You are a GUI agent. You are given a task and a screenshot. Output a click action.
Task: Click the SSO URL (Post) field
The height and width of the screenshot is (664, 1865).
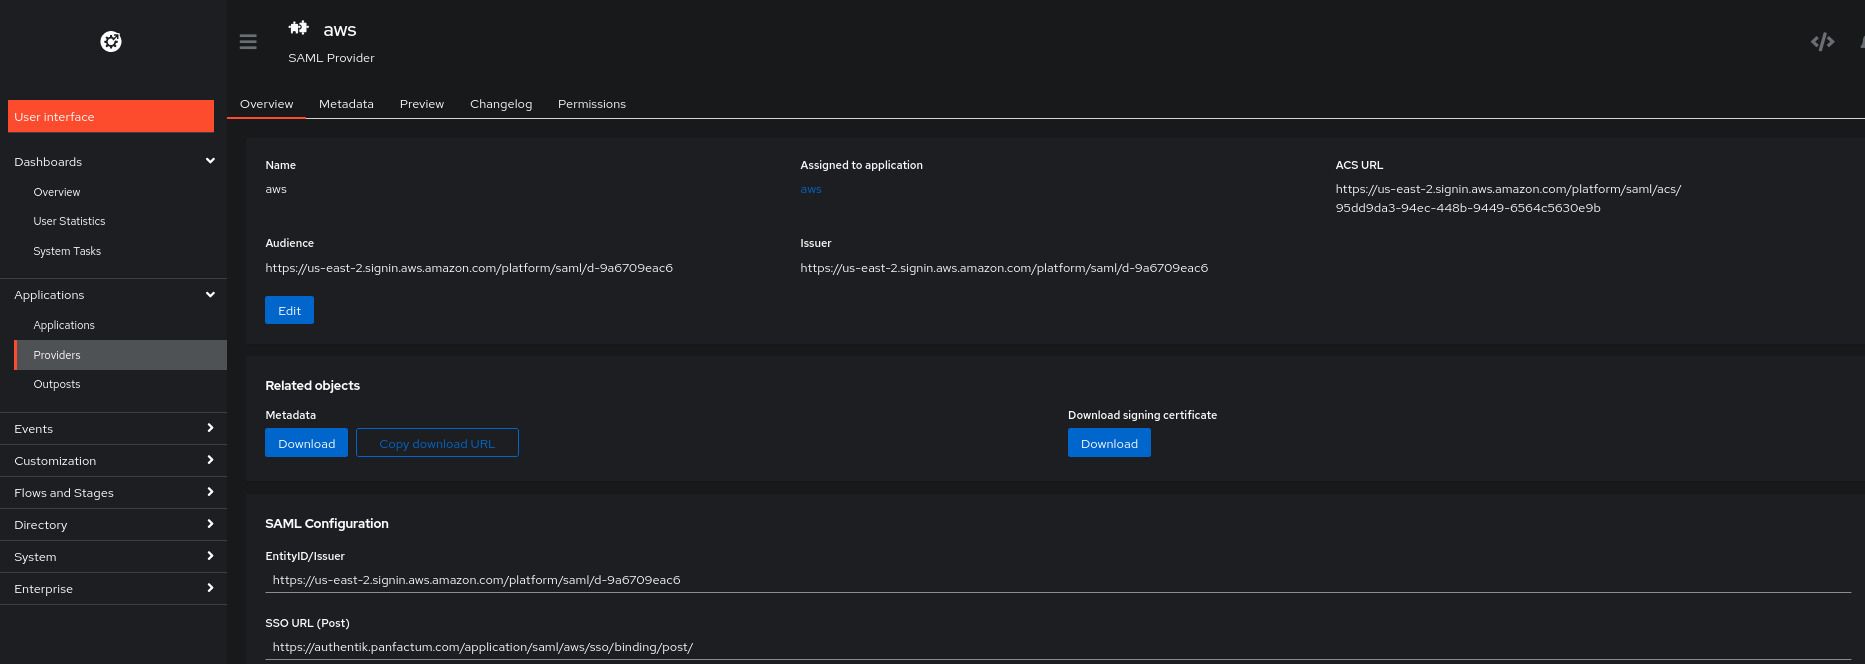pyautogui.click(x=1058, y=647)
